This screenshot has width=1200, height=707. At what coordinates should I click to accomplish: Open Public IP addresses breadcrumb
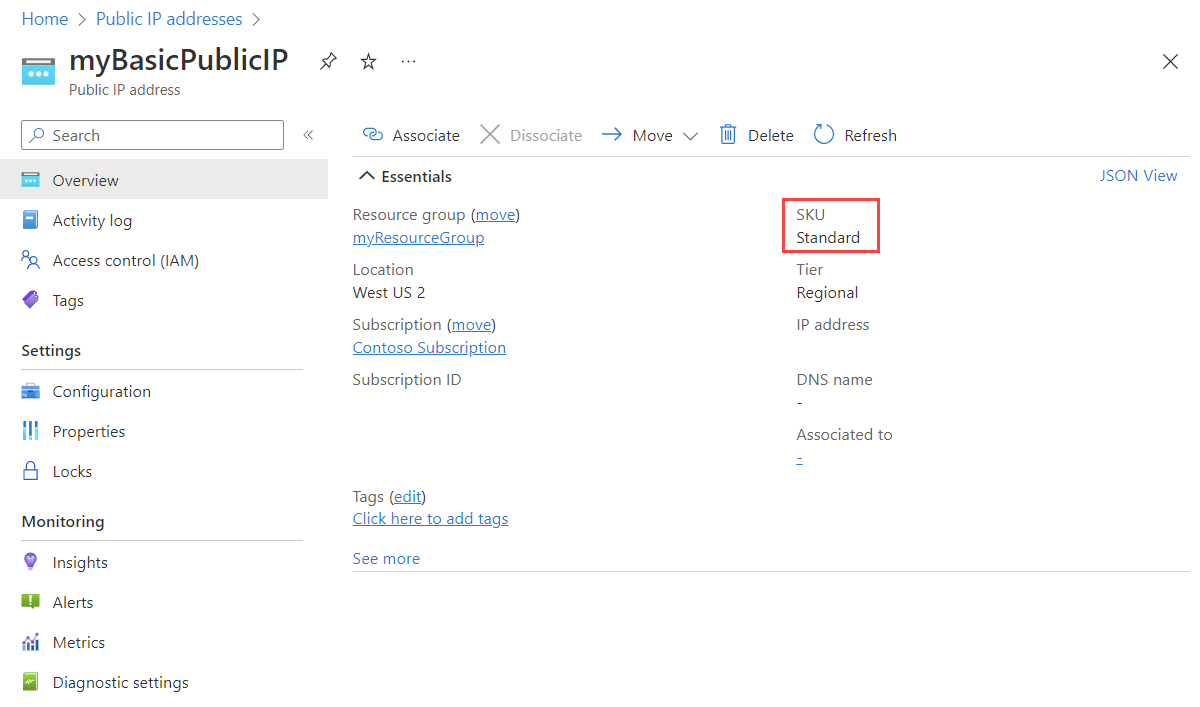point(168,18)
